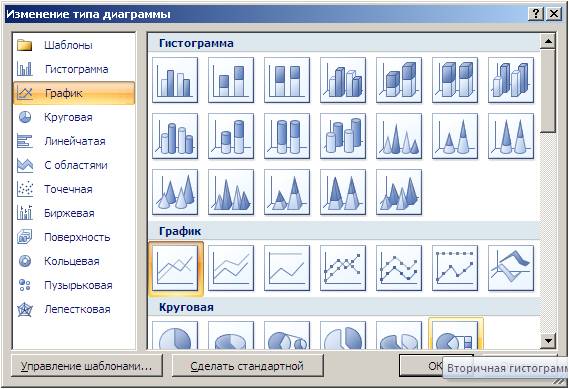The image size is (569, 389).
Task: Select the basic line chart thumbnail
Action: click(175, 268)
